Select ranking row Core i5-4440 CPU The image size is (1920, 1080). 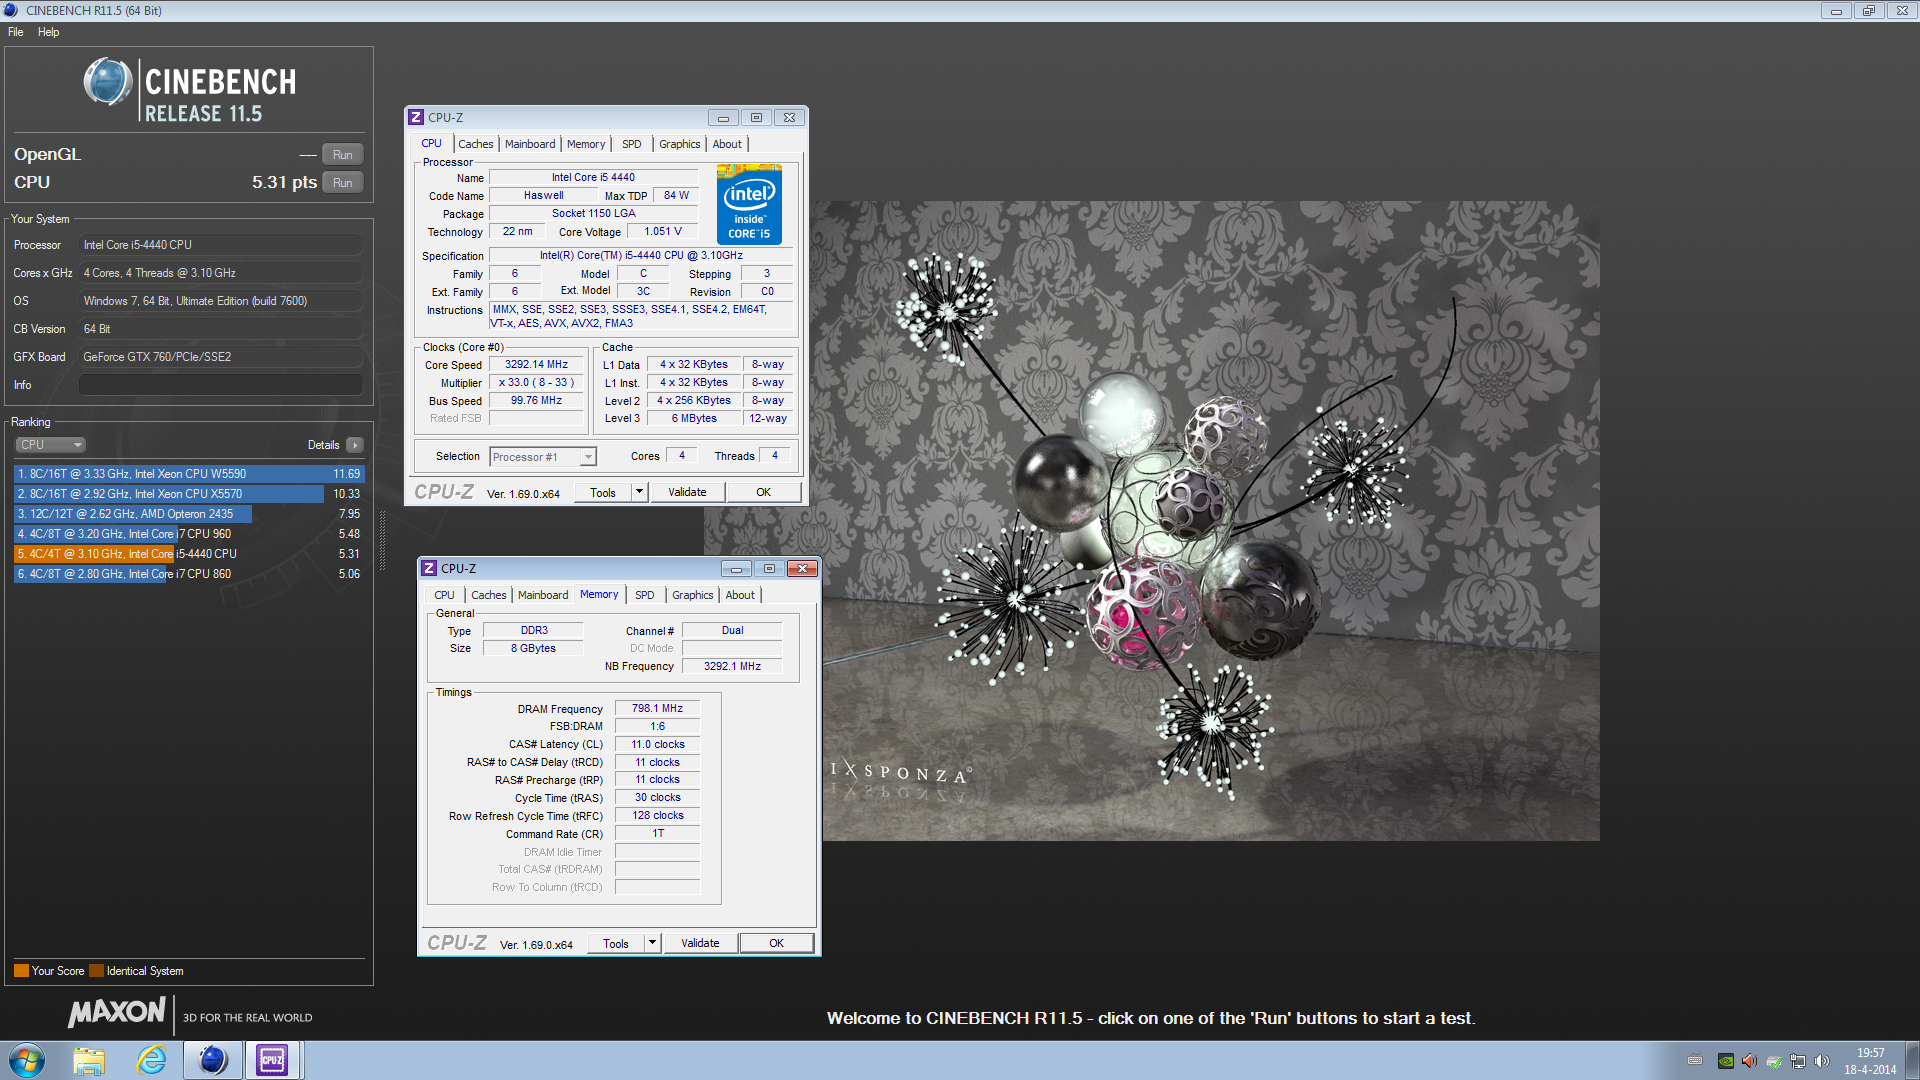189,554
